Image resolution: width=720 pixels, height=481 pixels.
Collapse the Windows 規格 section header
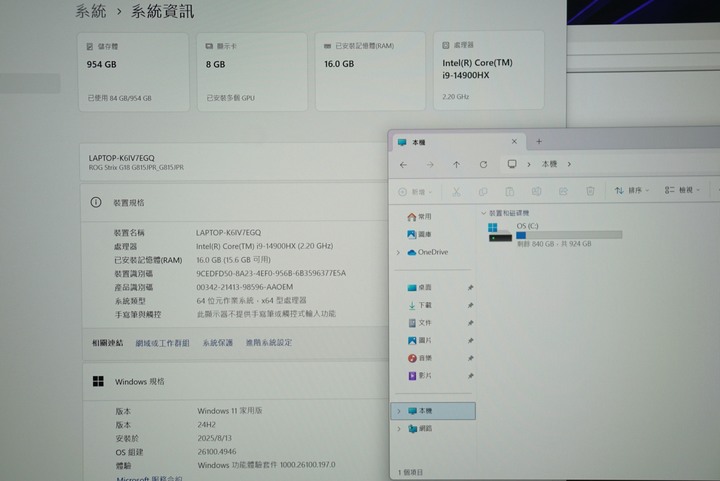coord(236,381)
